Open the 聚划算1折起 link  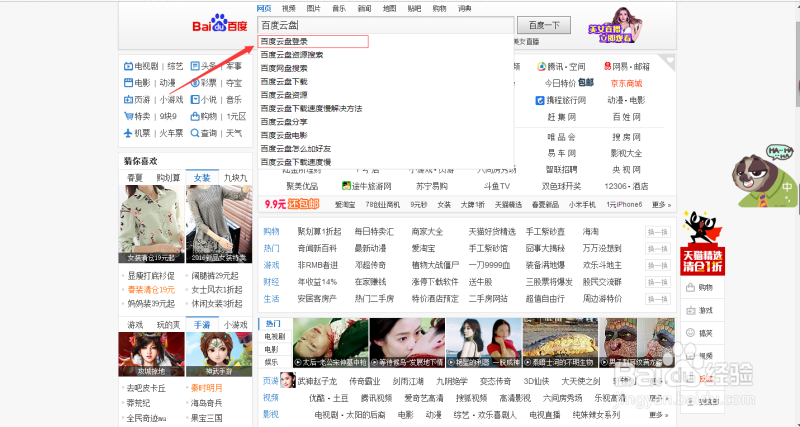point(319,232)
